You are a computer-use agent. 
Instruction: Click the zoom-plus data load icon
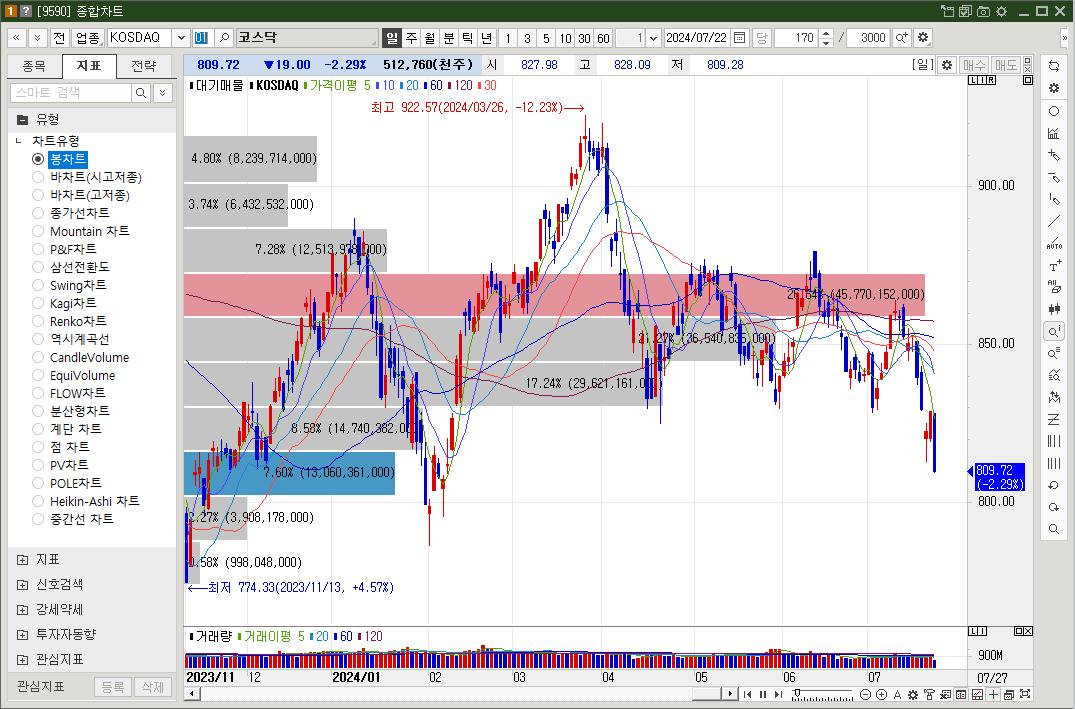pos(902,38)
